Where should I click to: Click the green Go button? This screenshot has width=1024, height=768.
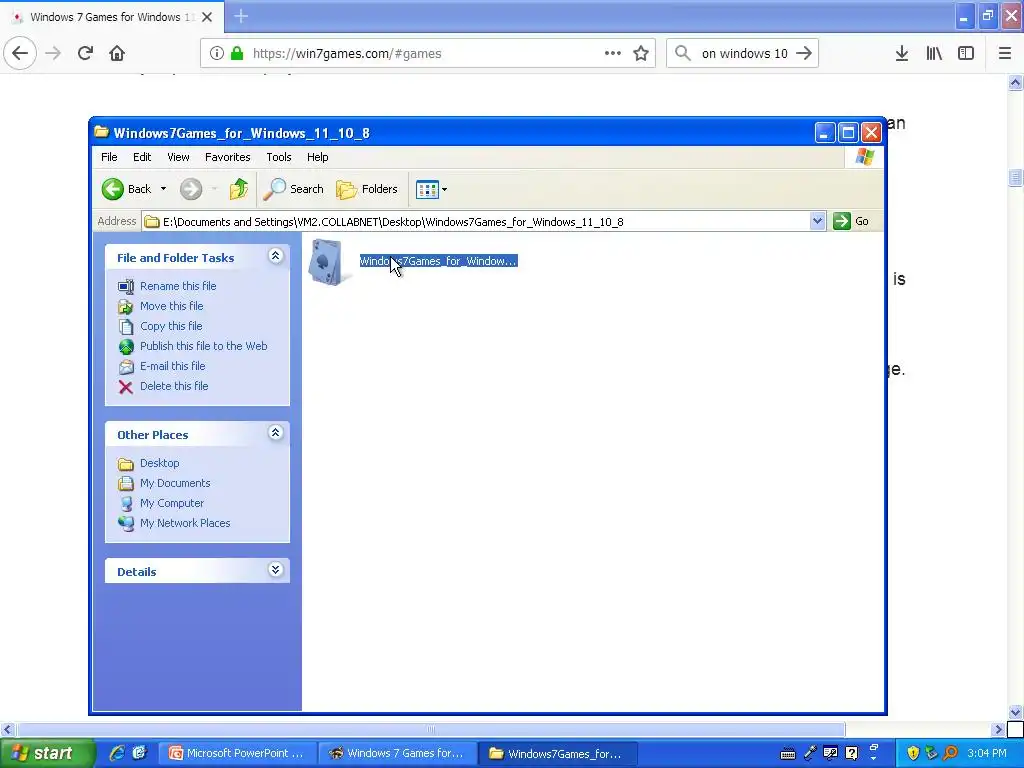pos(852,221)
